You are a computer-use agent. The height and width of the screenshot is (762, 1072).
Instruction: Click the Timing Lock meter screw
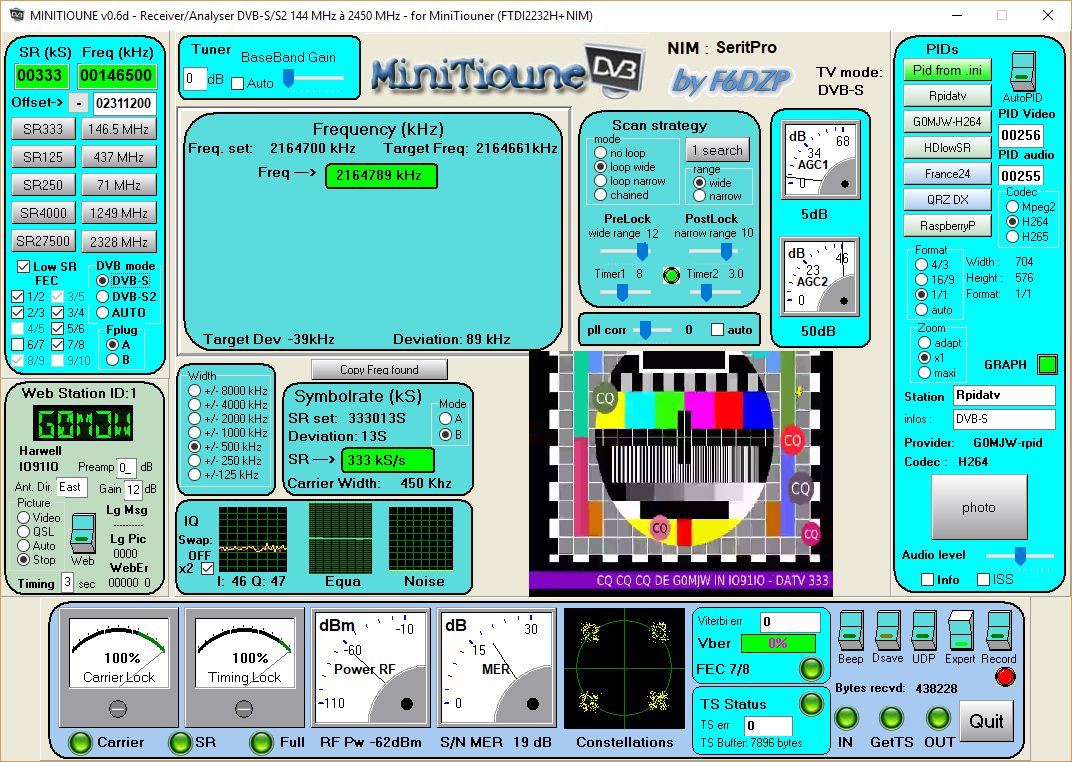243,709
